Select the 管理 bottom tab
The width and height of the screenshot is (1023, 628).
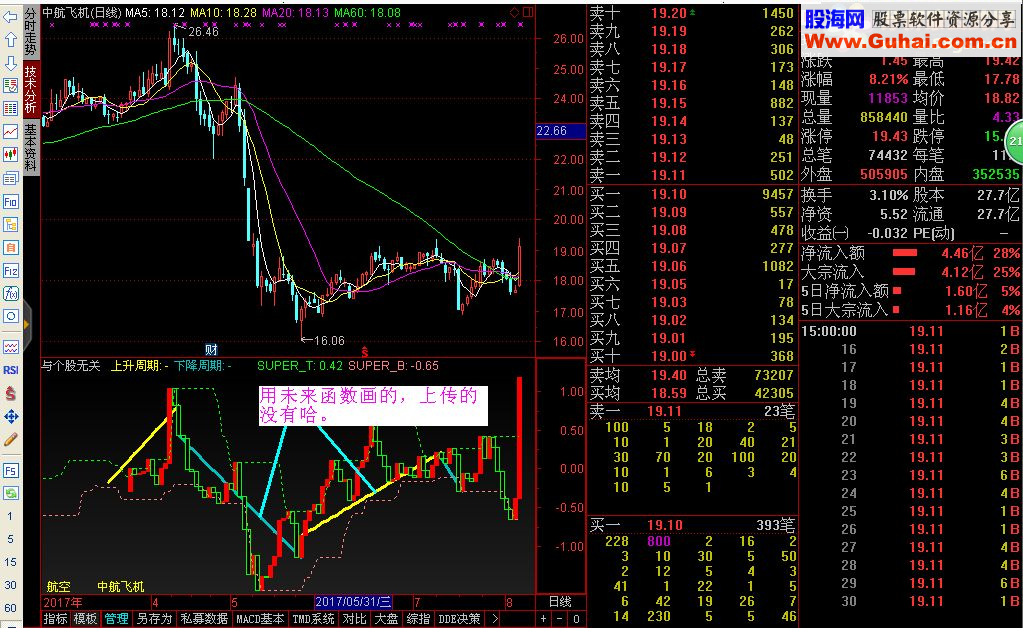(x=117, y=619)
